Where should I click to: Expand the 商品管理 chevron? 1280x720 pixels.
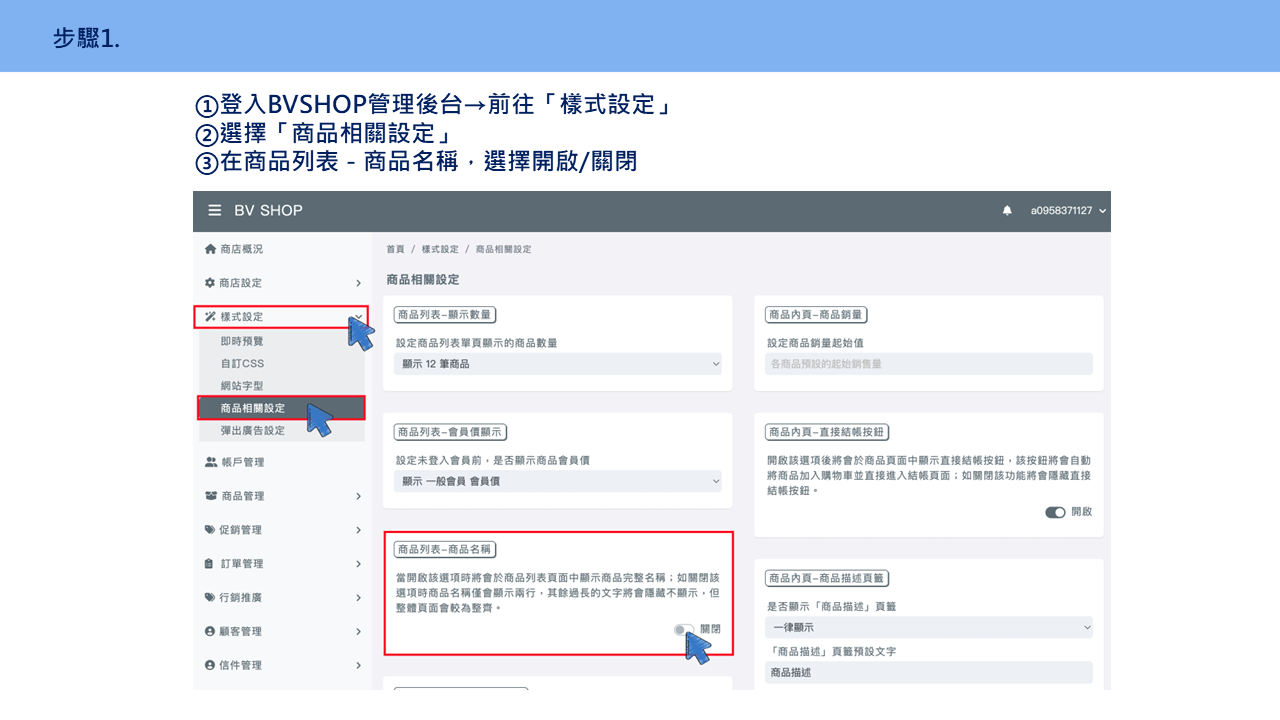(358, 496)
